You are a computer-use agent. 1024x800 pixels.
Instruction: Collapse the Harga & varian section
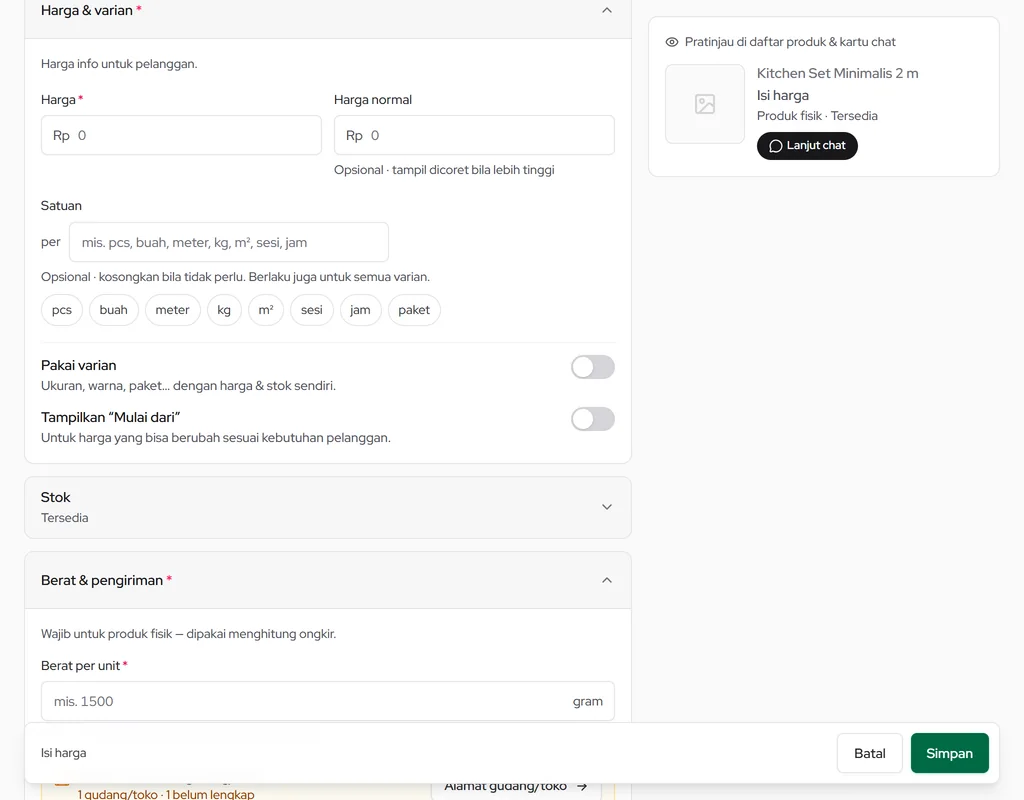coord(607,10)
